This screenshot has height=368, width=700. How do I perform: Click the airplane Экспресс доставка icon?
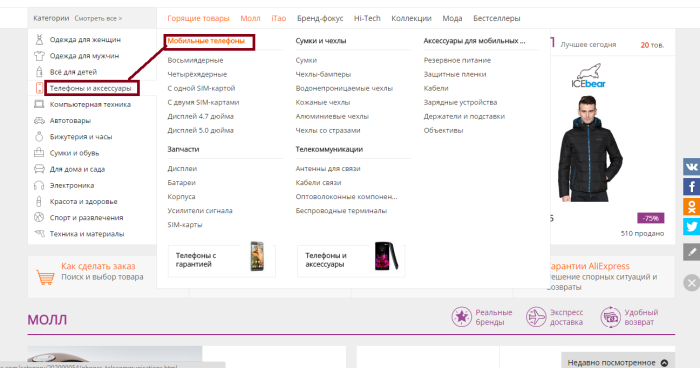(536, 317)
